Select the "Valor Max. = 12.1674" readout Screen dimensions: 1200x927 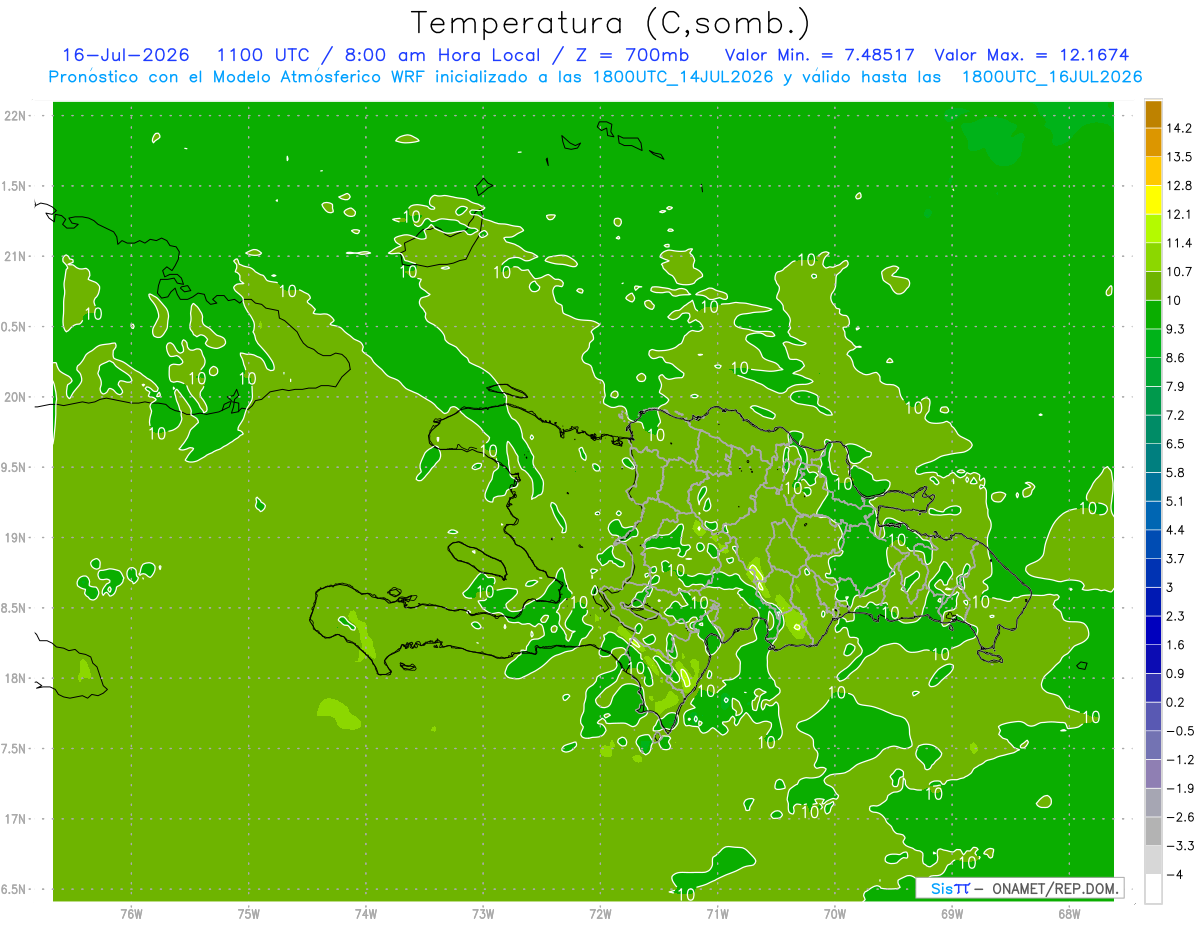(1032, 55)
